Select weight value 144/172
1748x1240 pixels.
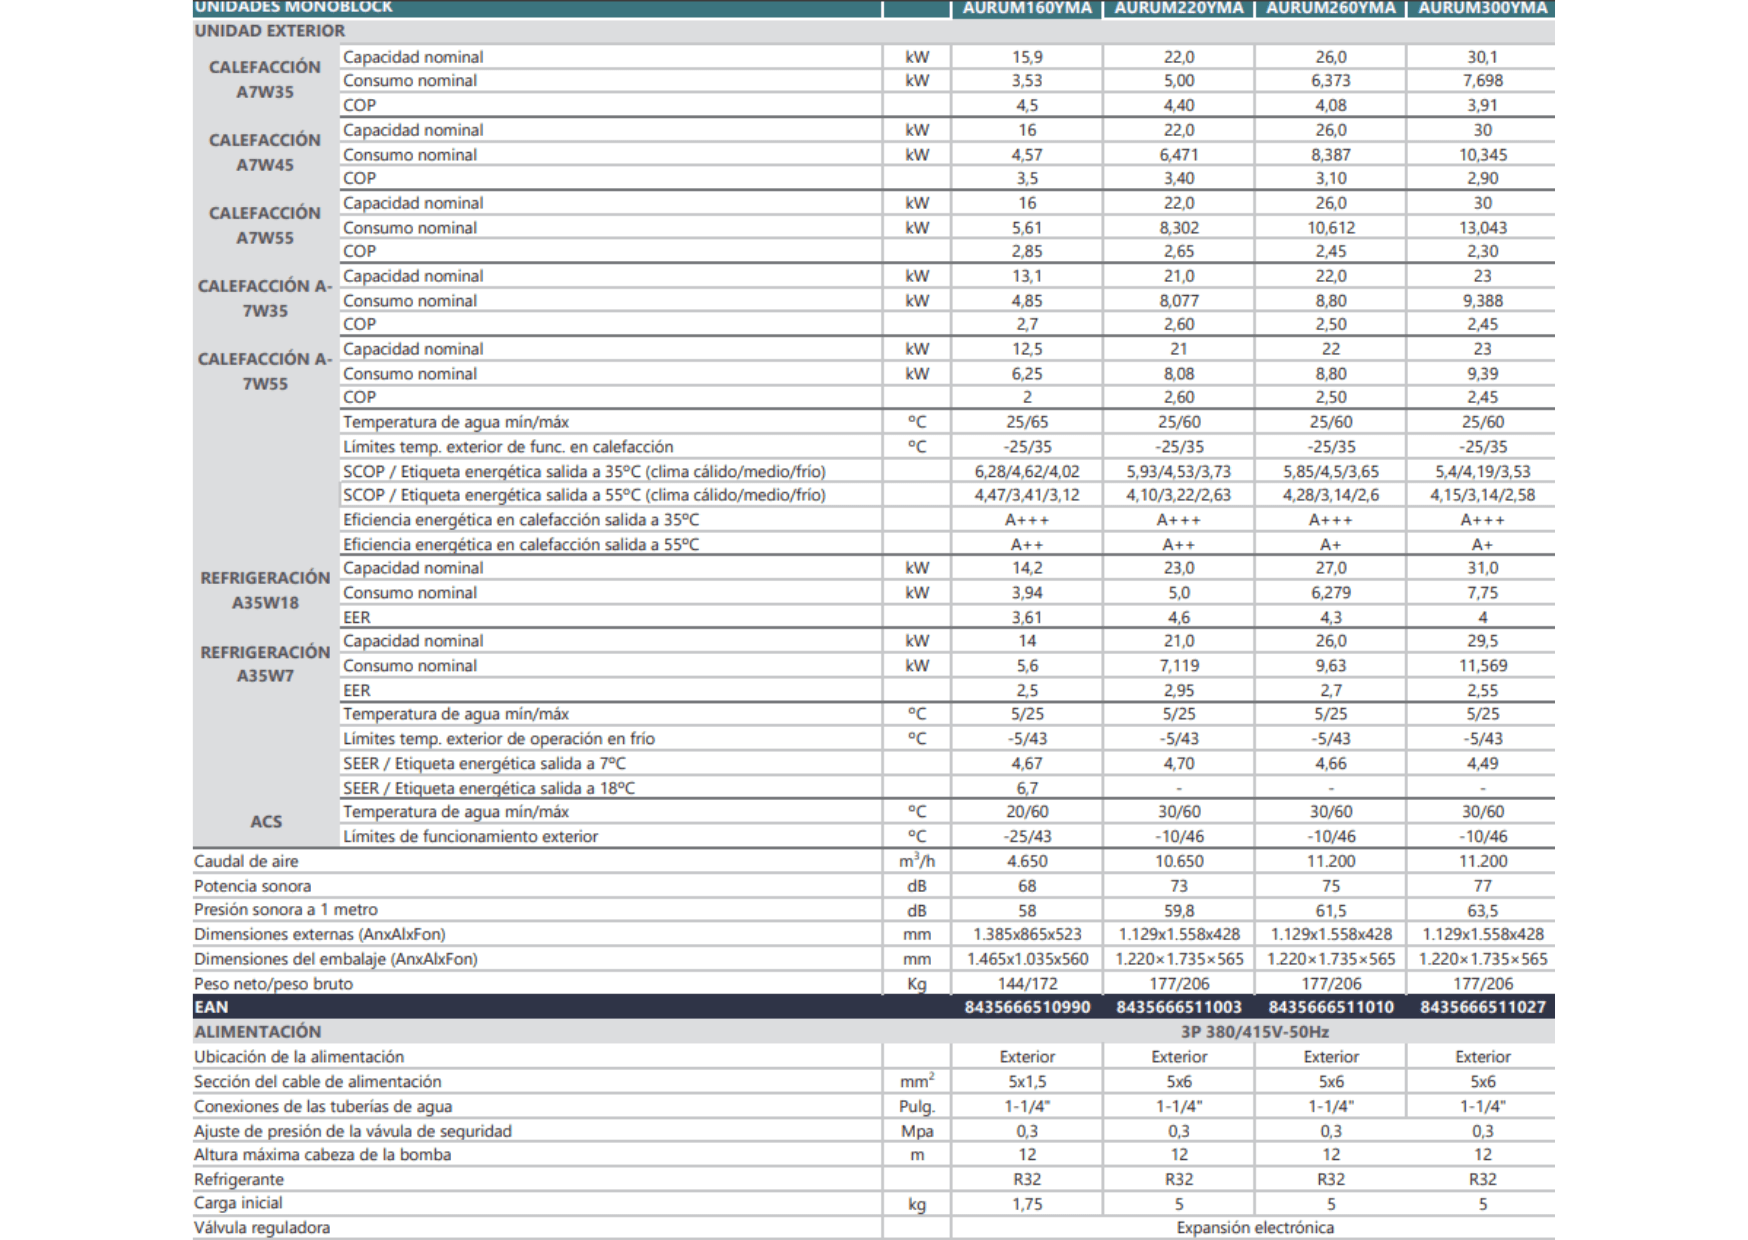1027,984
